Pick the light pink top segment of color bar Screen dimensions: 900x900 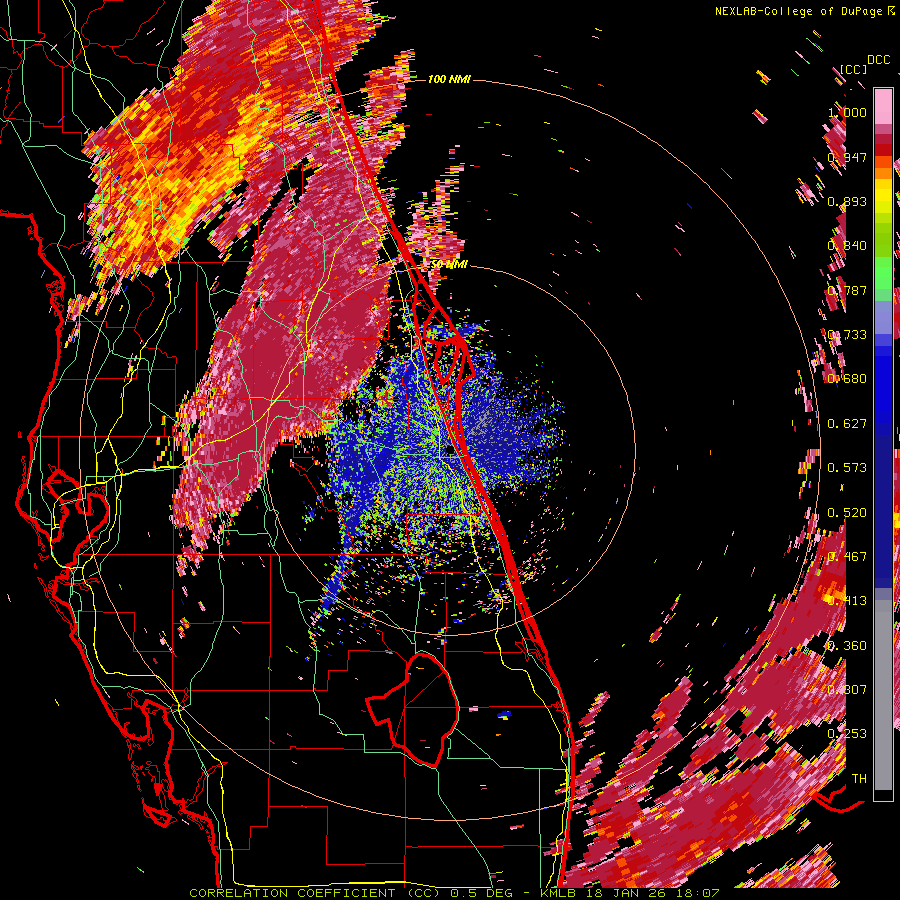point(883,106)
